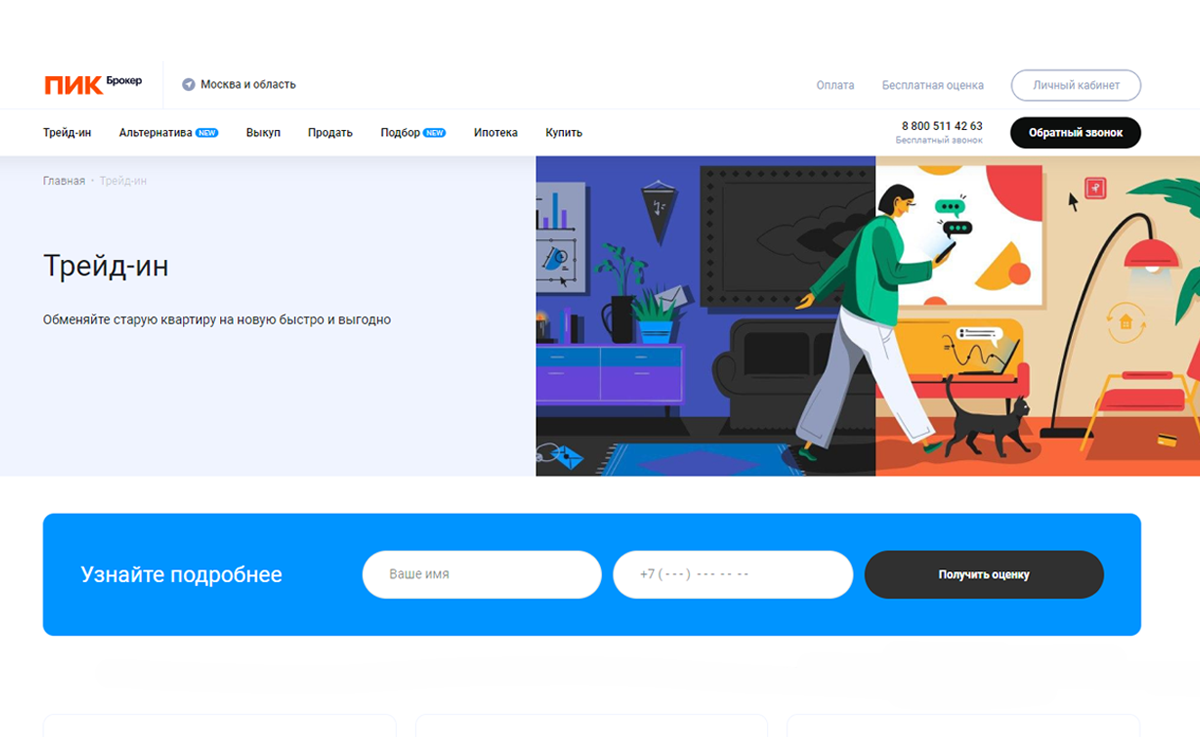The width and height of the screenshot is (1200, 737).
Task: Select the Продать menu item
Action: 330,133
